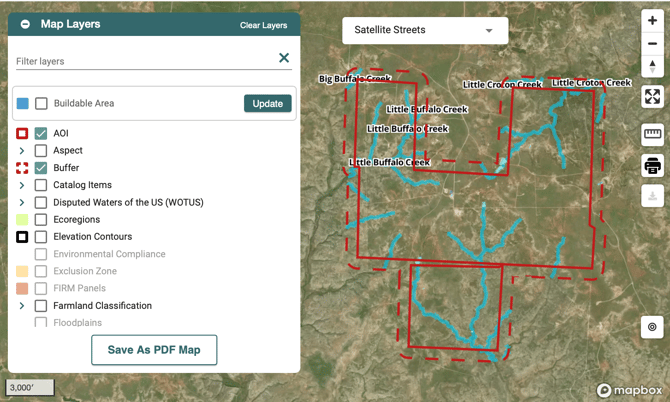Click the Update button
670x402 pixels.
(267, 104)
